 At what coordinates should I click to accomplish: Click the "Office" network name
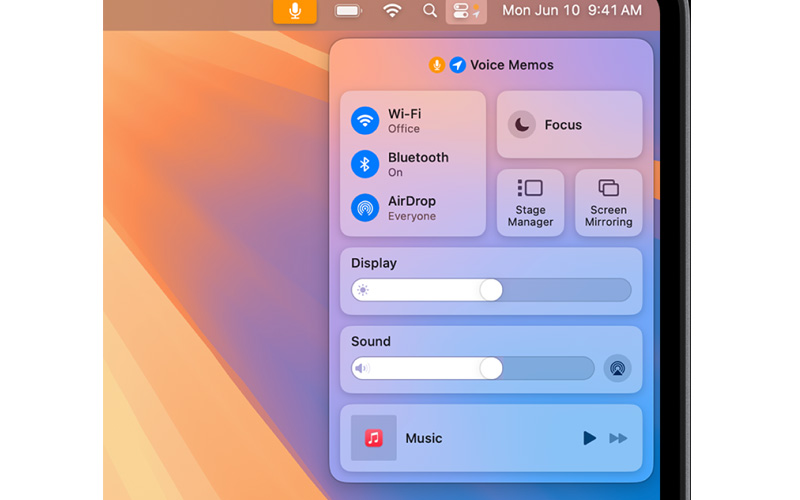pyautogui.click(x=404, y=129)
